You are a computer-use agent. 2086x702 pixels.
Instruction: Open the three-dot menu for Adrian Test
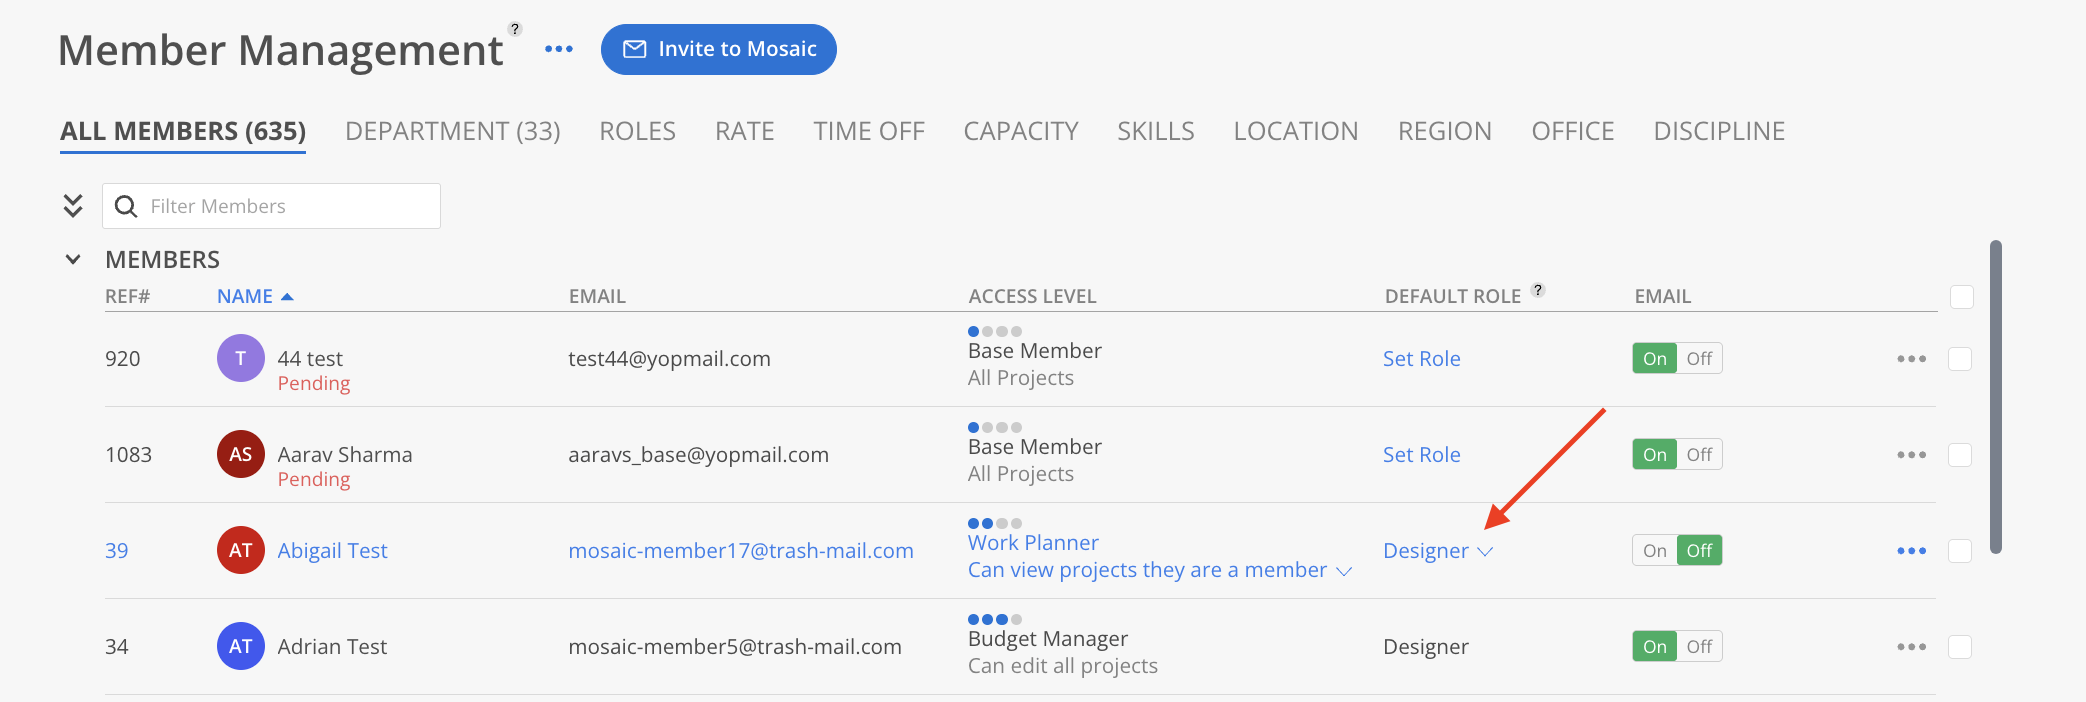click(x=1911, y=647)
